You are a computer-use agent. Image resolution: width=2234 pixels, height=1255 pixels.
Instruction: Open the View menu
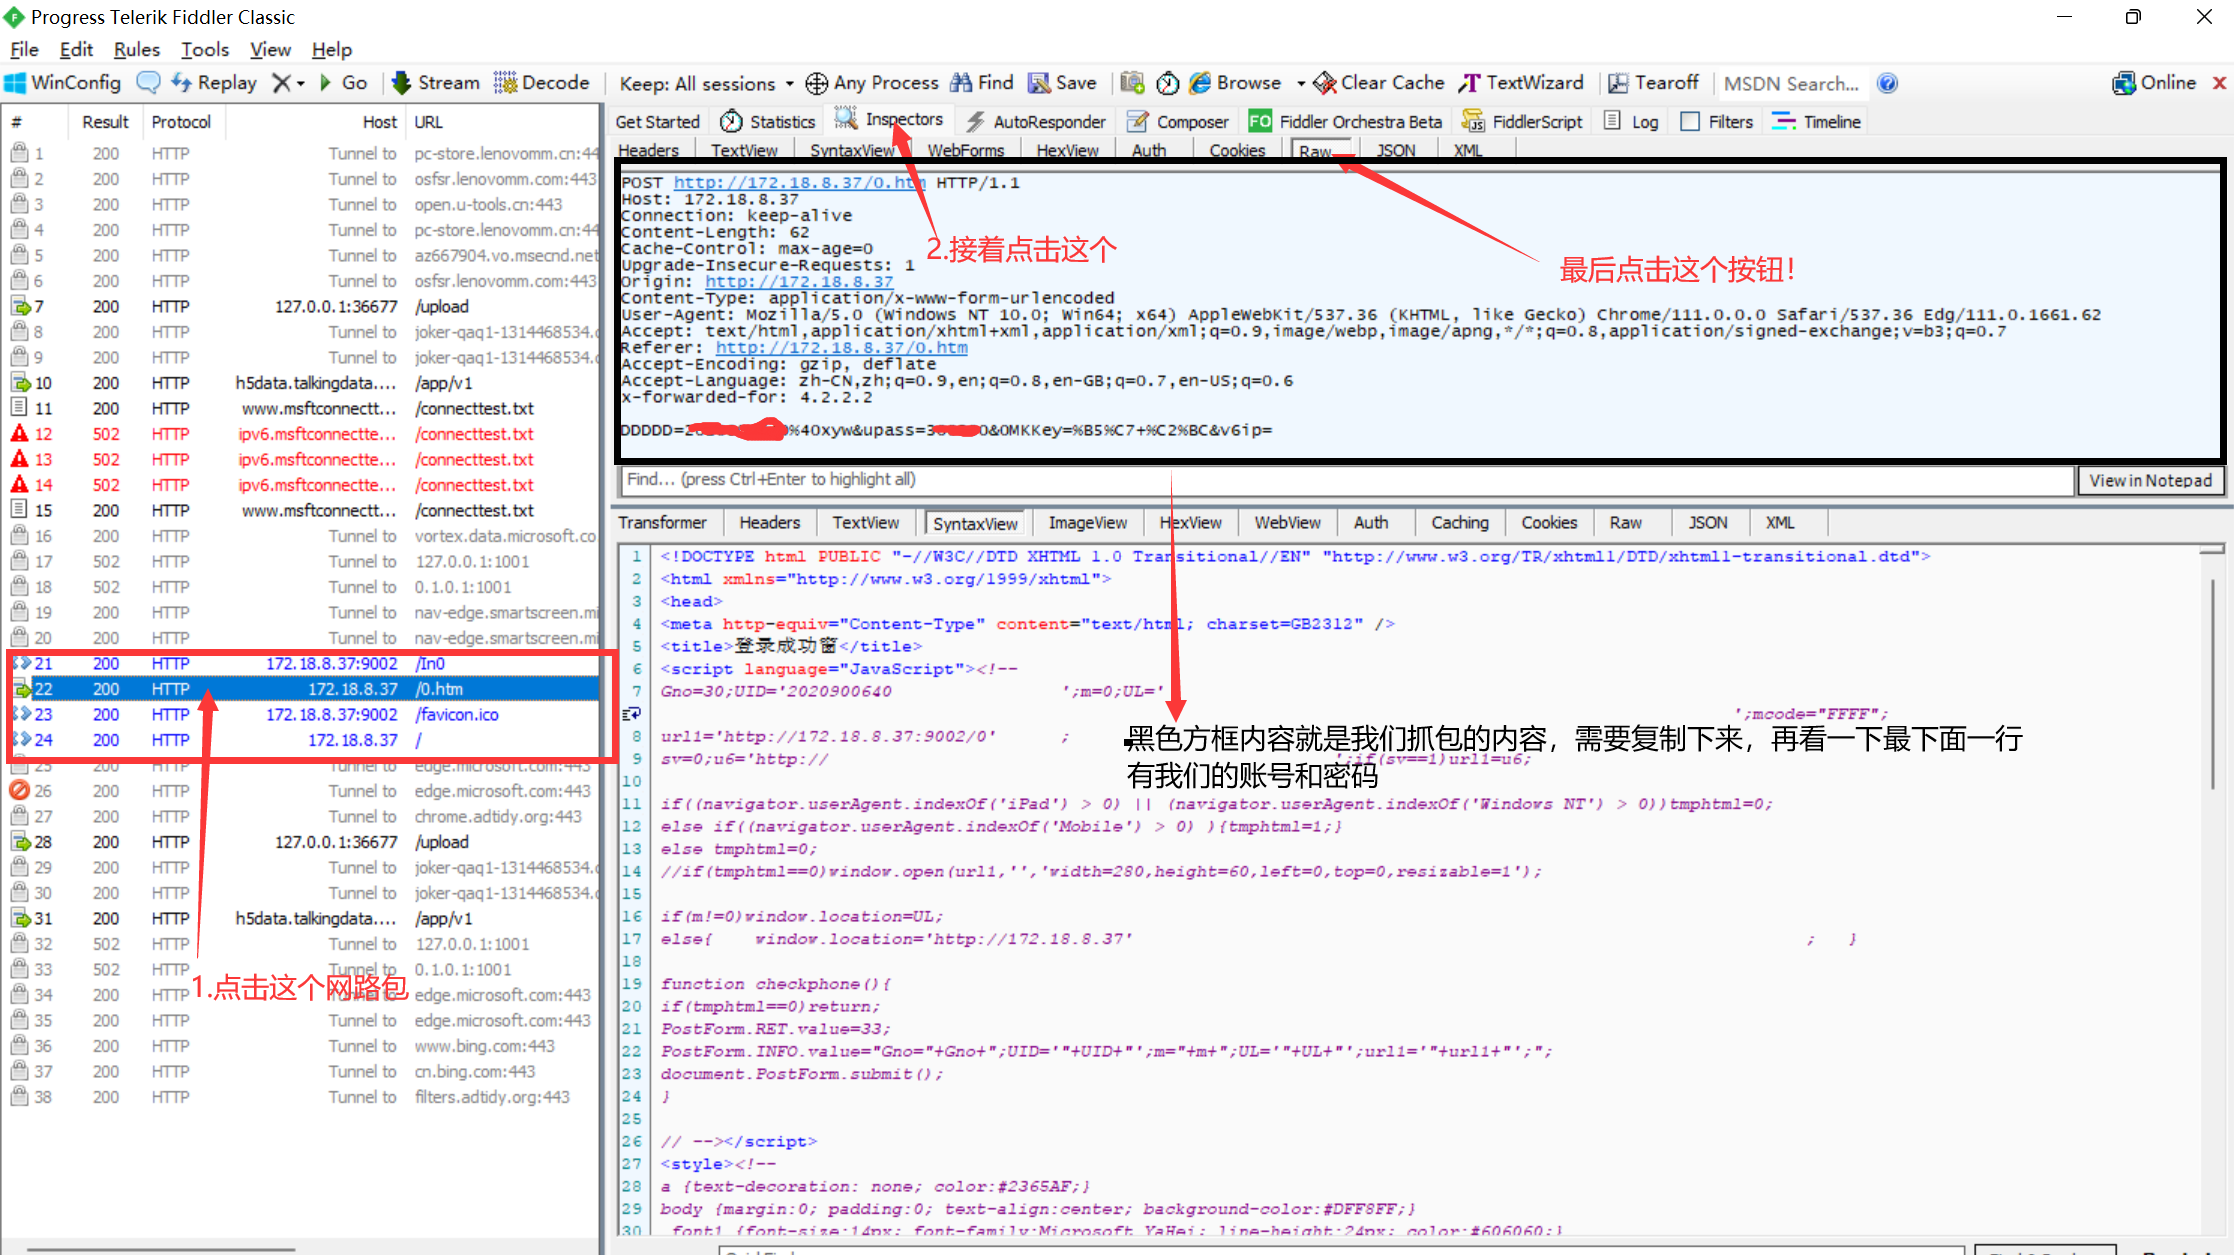[270, 50]
